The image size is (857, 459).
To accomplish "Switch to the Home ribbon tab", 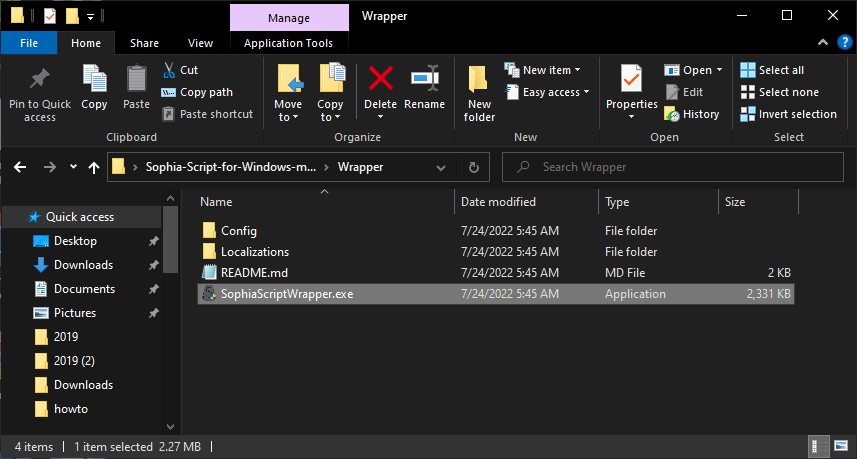I will click(x=86, y=43).
